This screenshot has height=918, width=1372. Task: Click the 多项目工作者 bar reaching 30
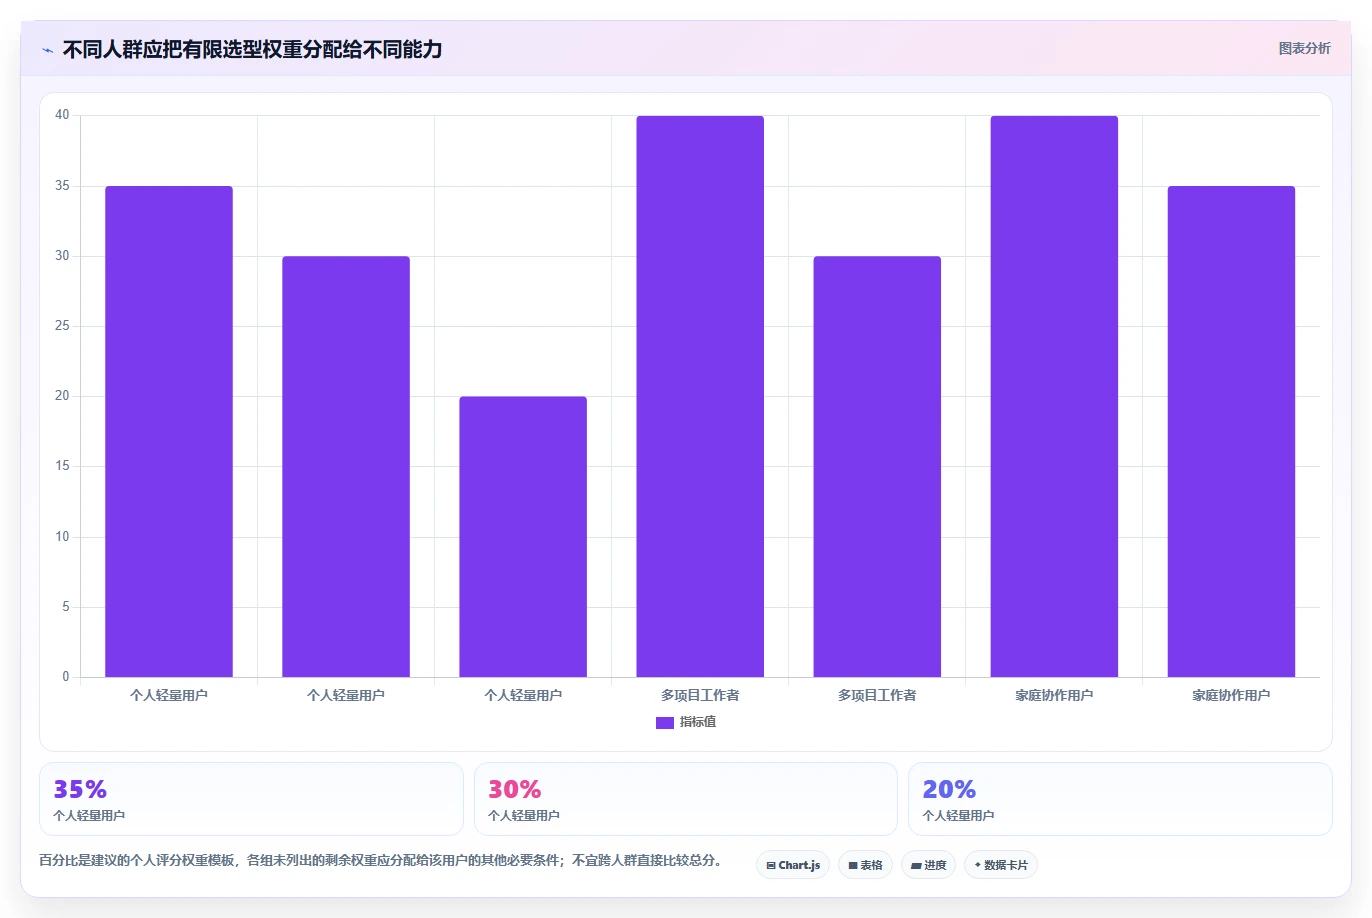877,467
